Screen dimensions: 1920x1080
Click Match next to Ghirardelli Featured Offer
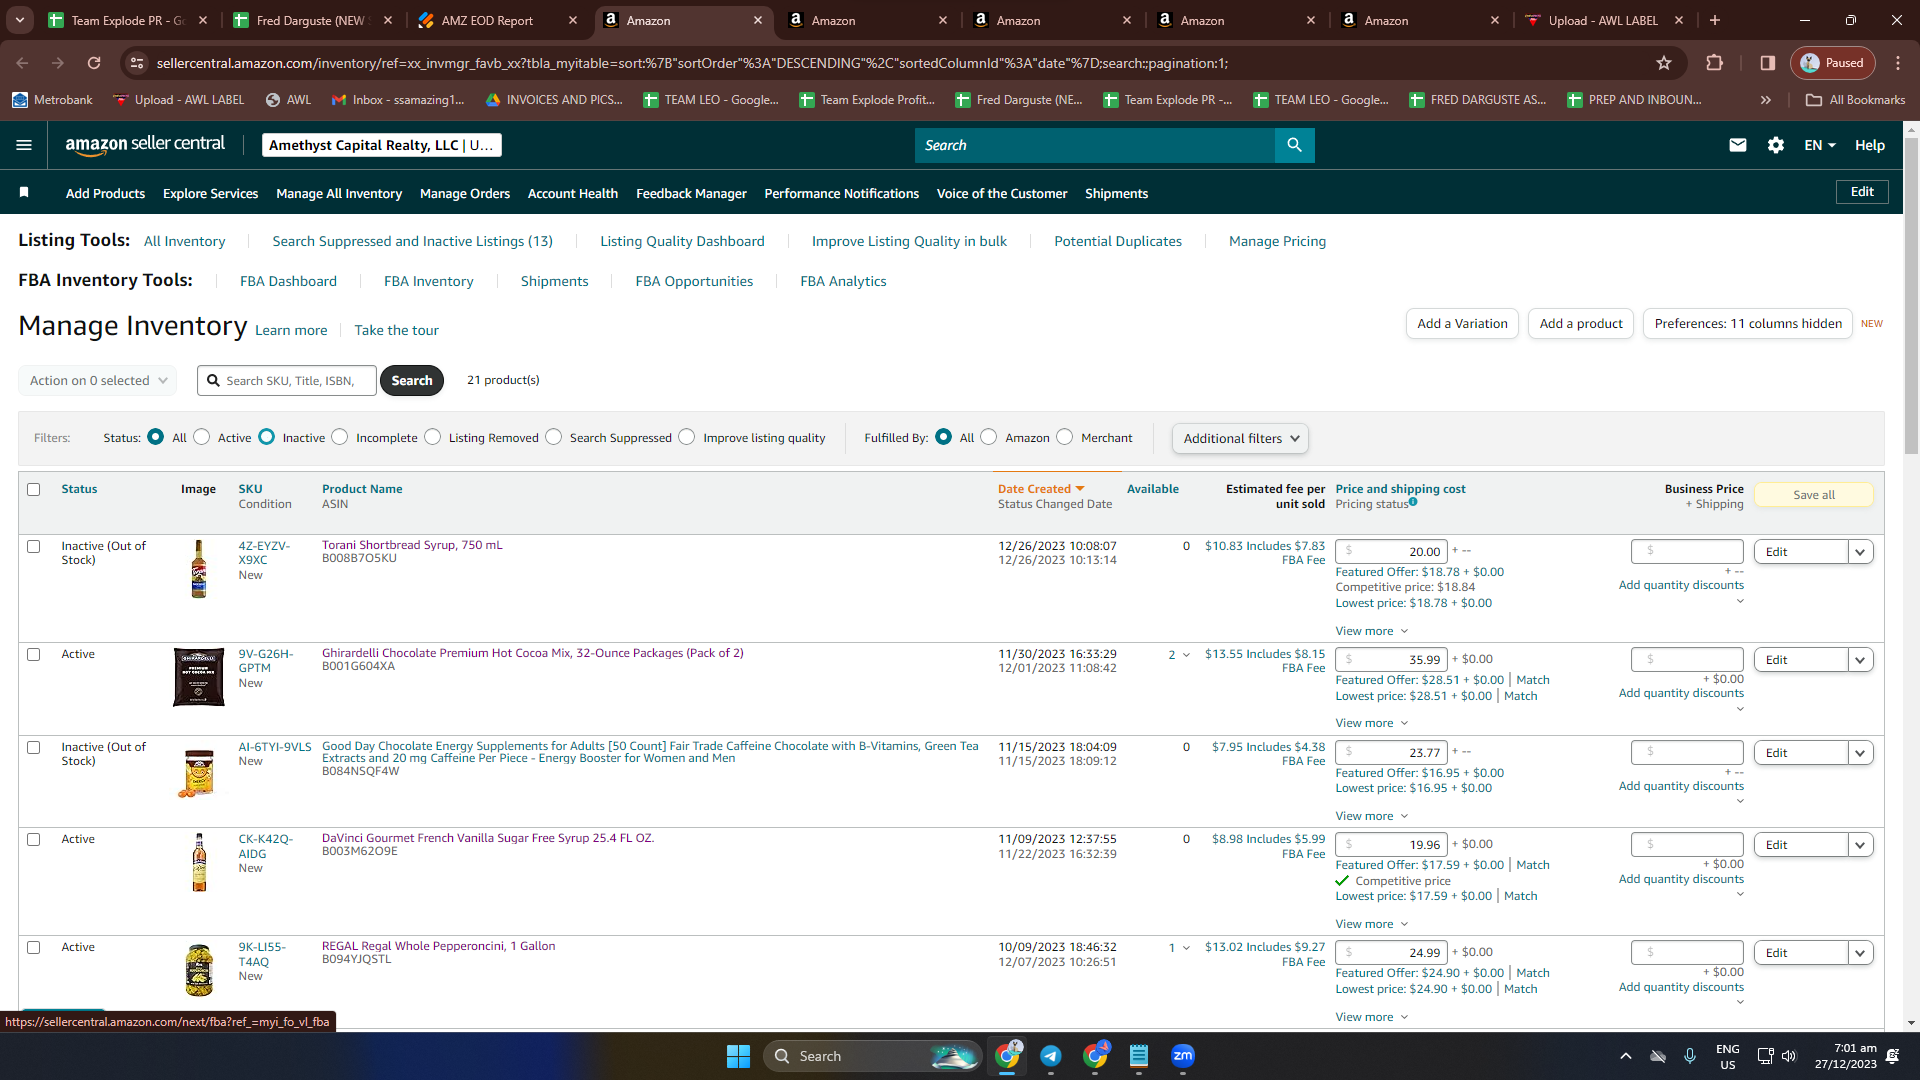tap(1533, 680)
